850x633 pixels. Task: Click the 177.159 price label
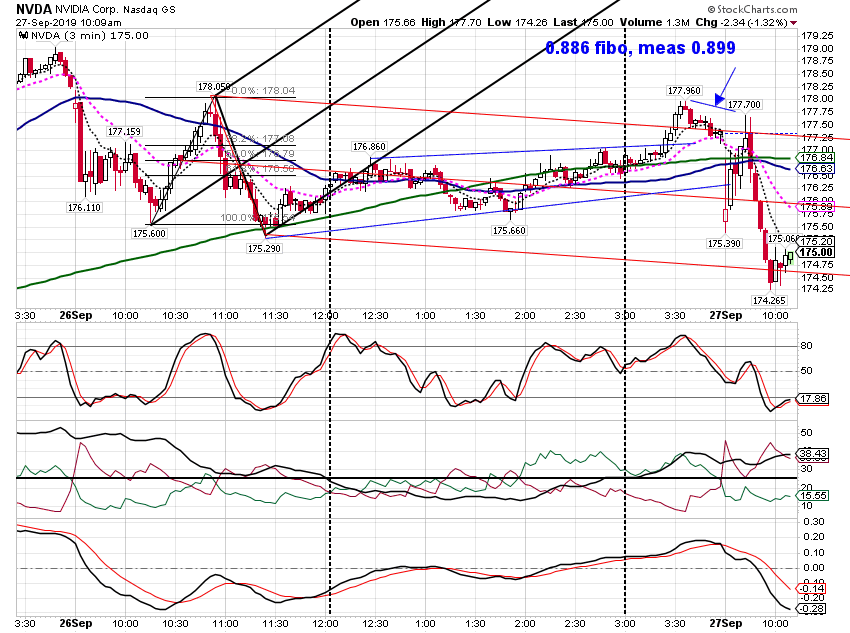point(124,132)
